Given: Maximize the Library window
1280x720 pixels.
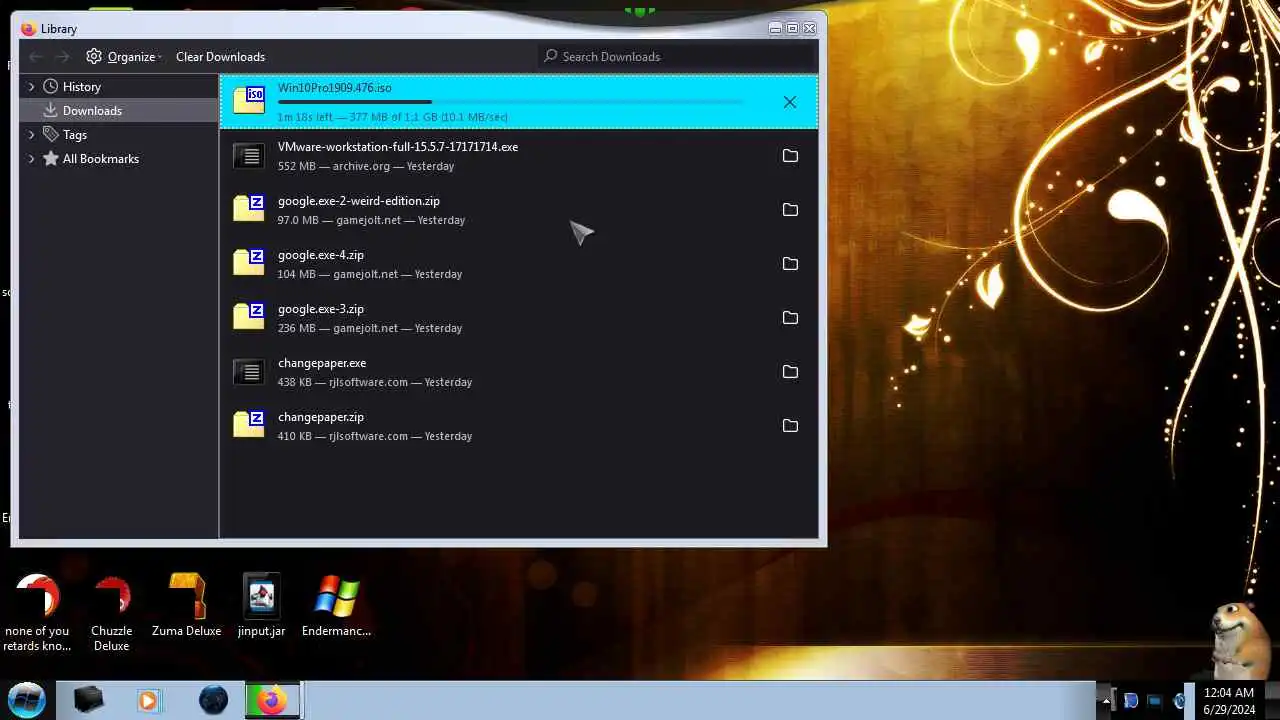Looking at the screenshot, I should click(792, 28).
